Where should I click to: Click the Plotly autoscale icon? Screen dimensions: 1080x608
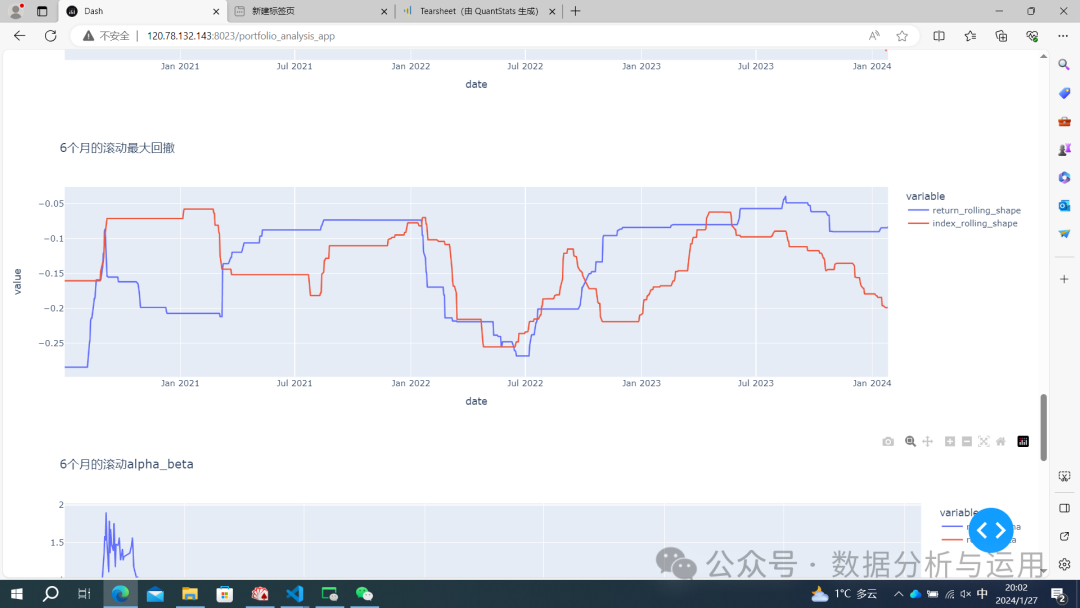(984, 441)
